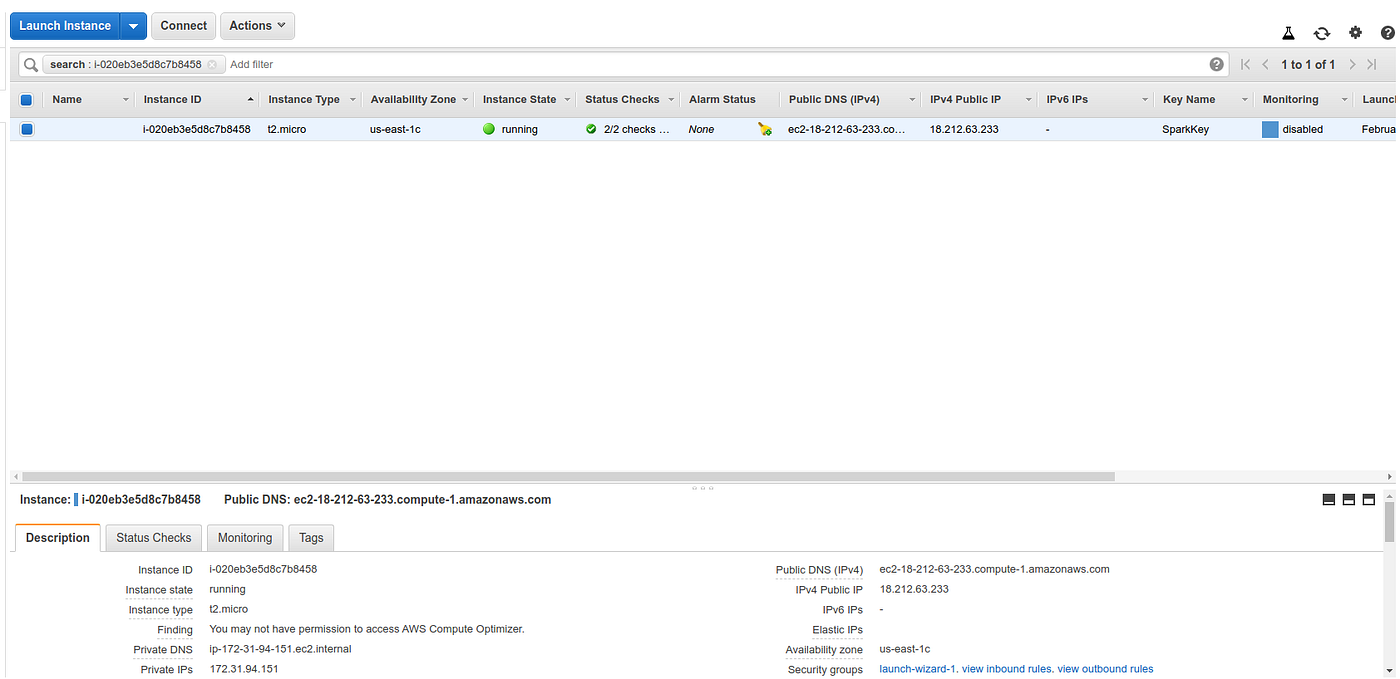Click Add filter in the search bar
The image size is (1400, 679).
point(251,64)
